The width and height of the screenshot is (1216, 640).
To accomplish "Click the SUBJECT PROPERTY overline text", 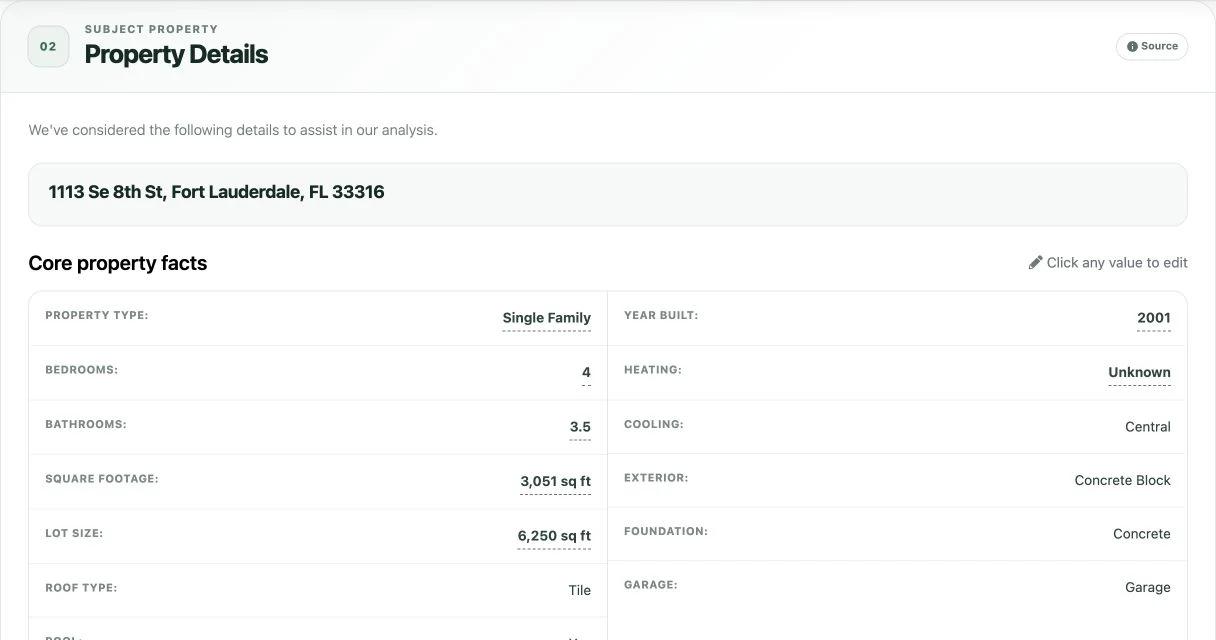I will 152,30.
